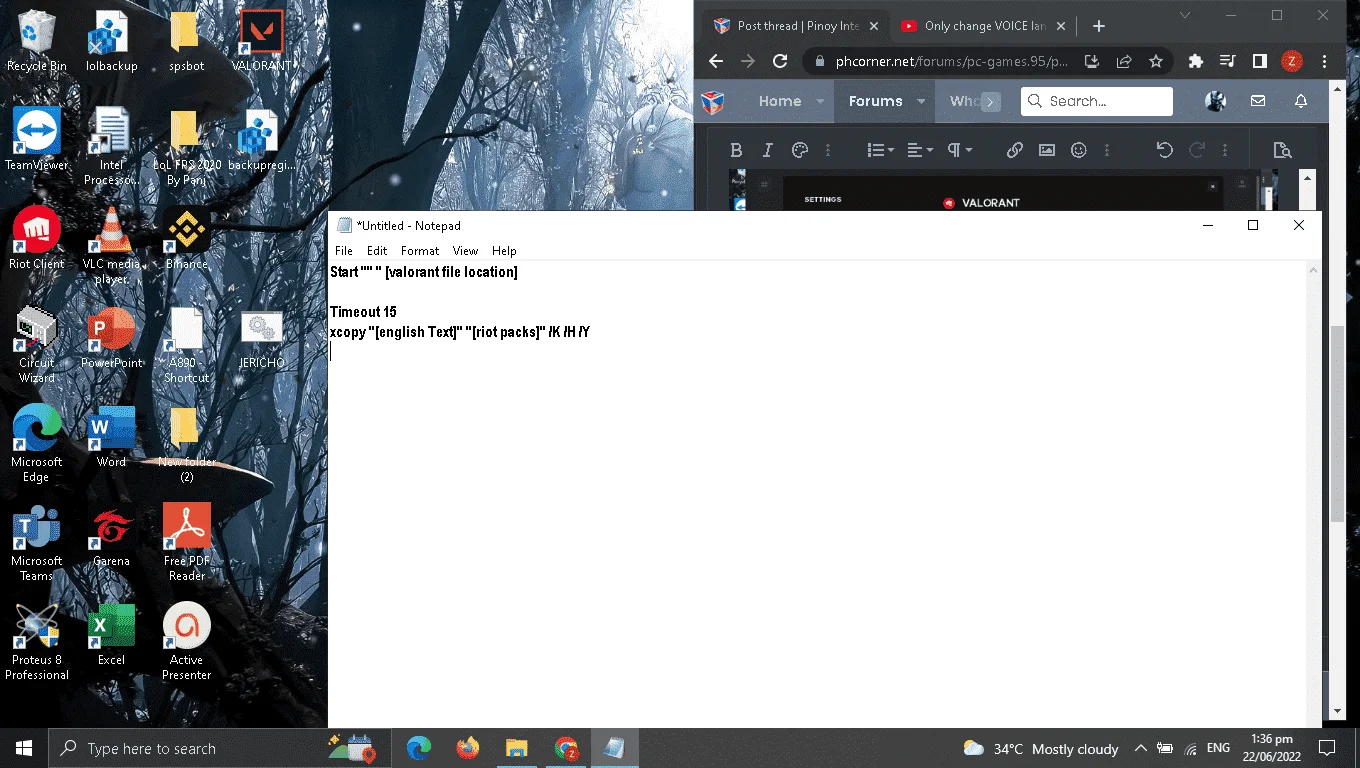Open the alignment dropdown in editor
1360x768 pixels.
pos(919,150)
